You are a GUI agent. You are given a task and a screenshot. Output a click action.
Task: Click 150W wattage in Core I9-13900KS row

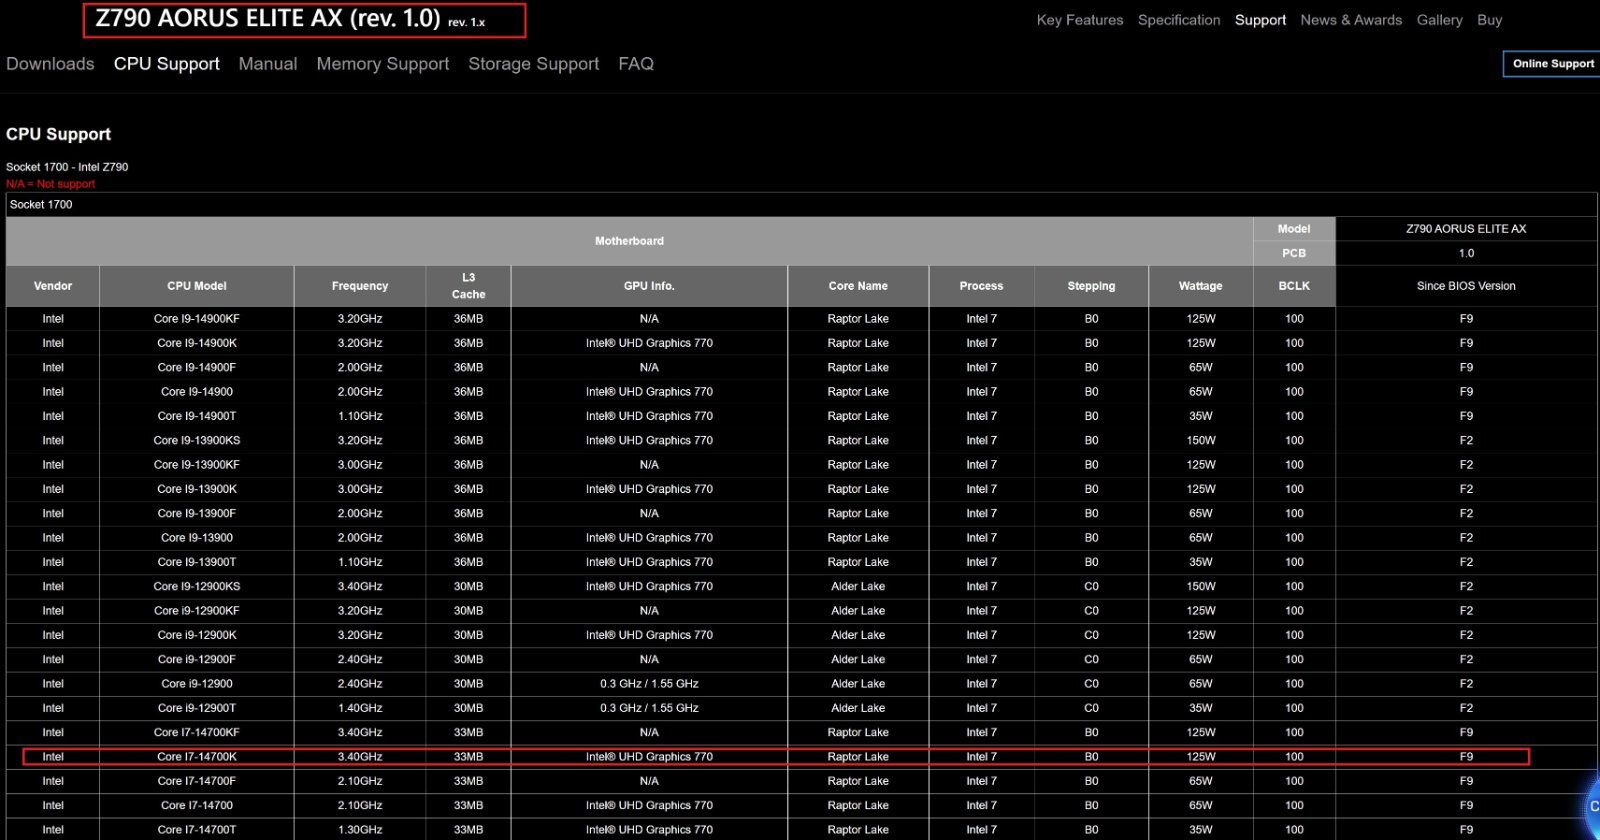pos(1200,440)
